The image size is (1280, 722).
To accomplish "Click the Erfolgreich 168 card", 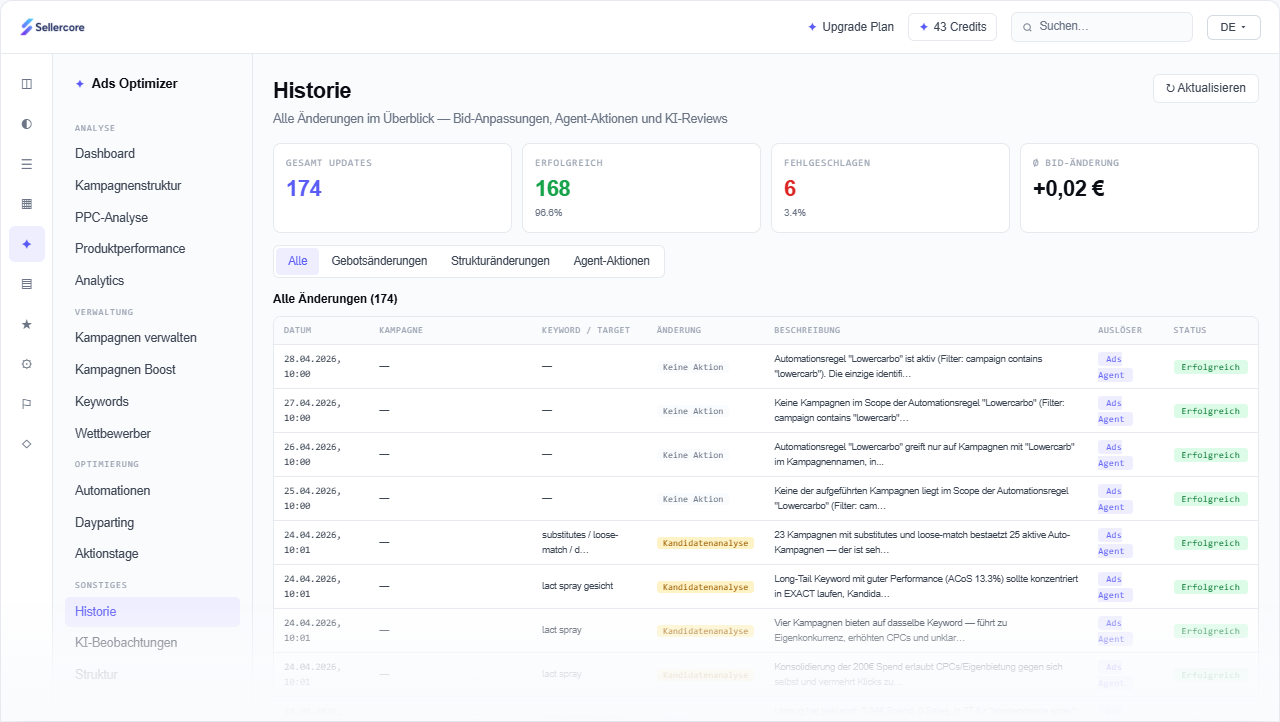I will [x=641, y=188].
